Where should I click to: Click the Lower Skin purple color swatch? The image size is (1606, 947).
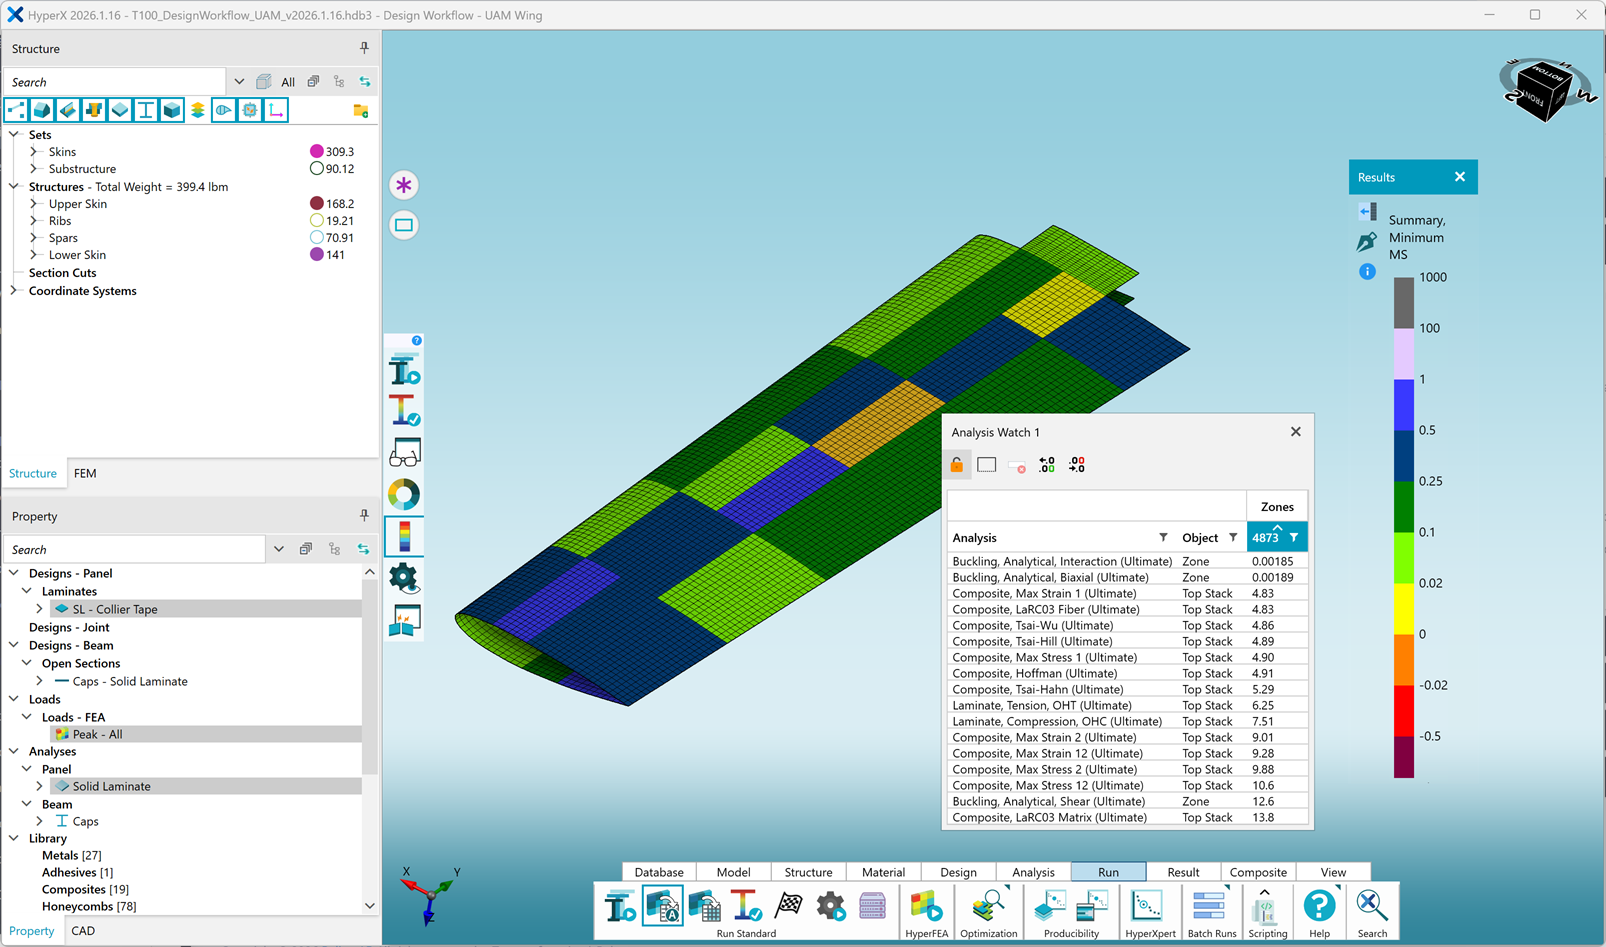(317, 255)
